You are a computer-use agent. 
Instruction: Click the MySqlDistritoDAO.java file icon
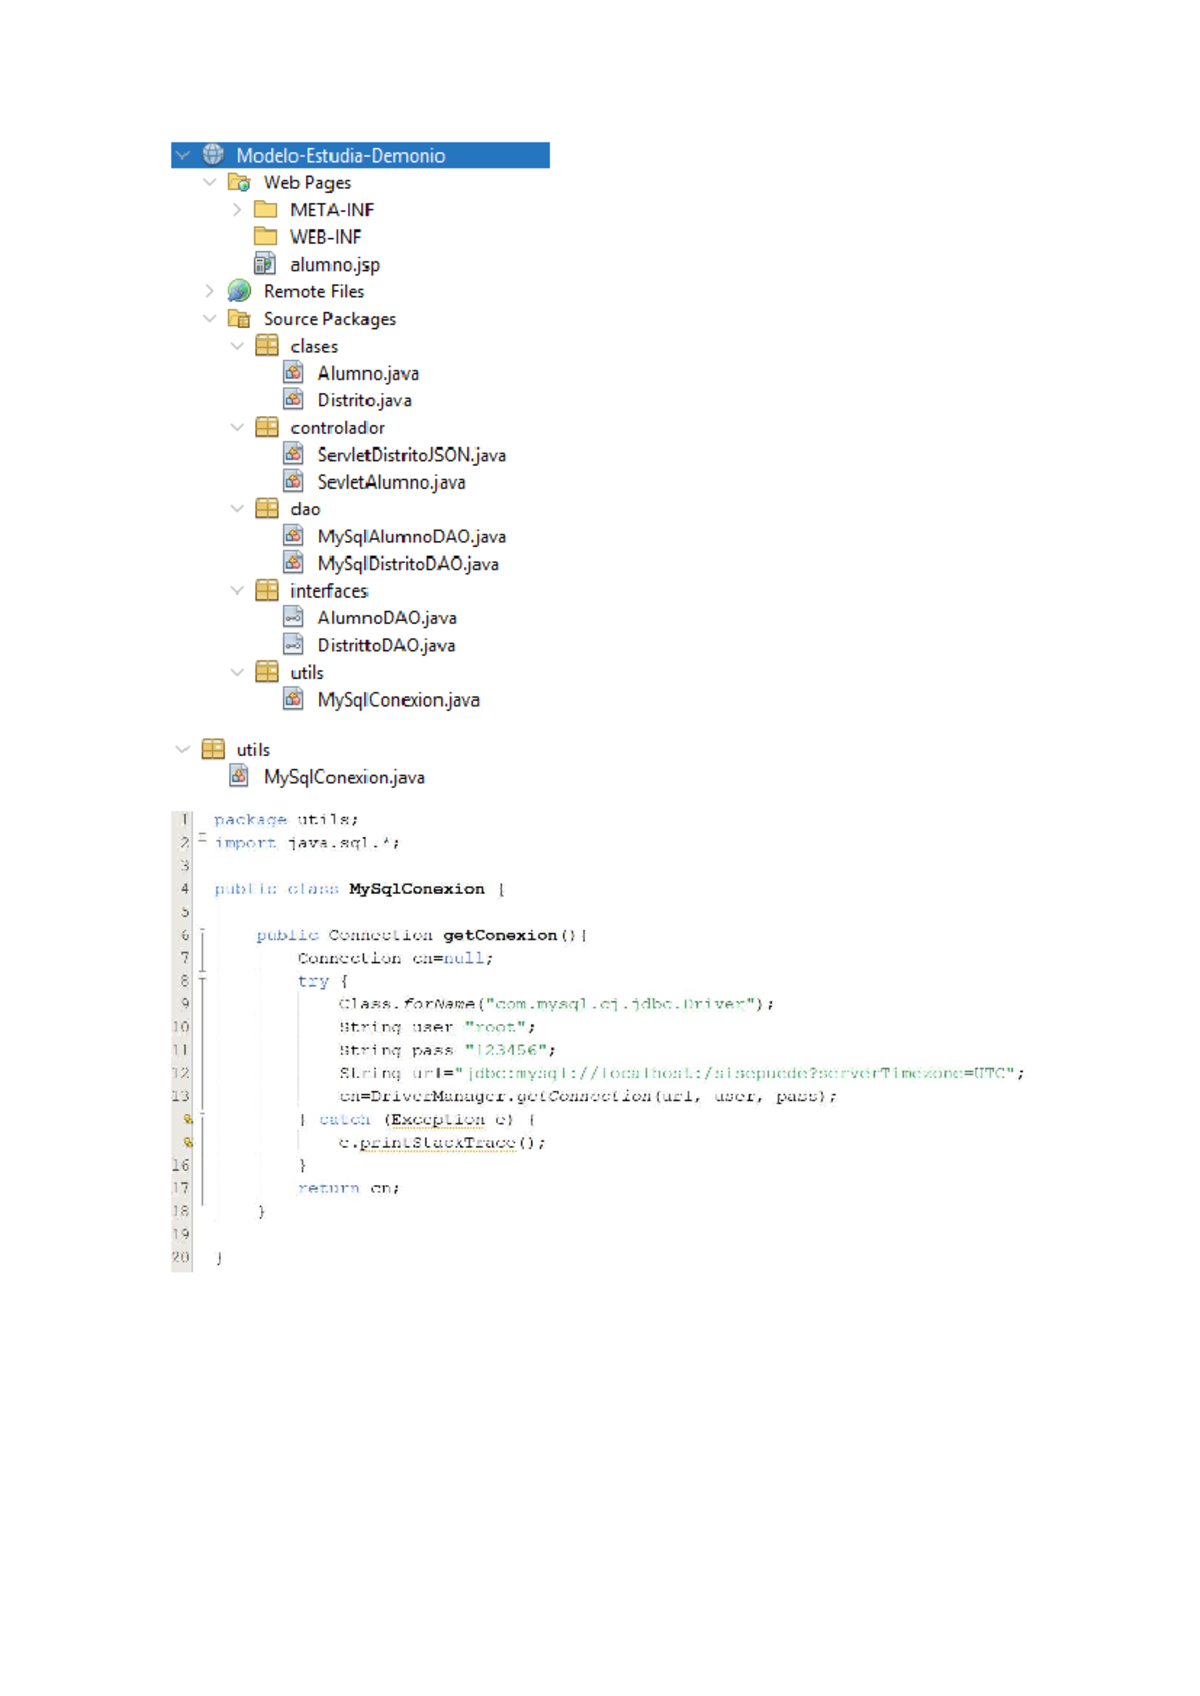[x=293, y=563]
